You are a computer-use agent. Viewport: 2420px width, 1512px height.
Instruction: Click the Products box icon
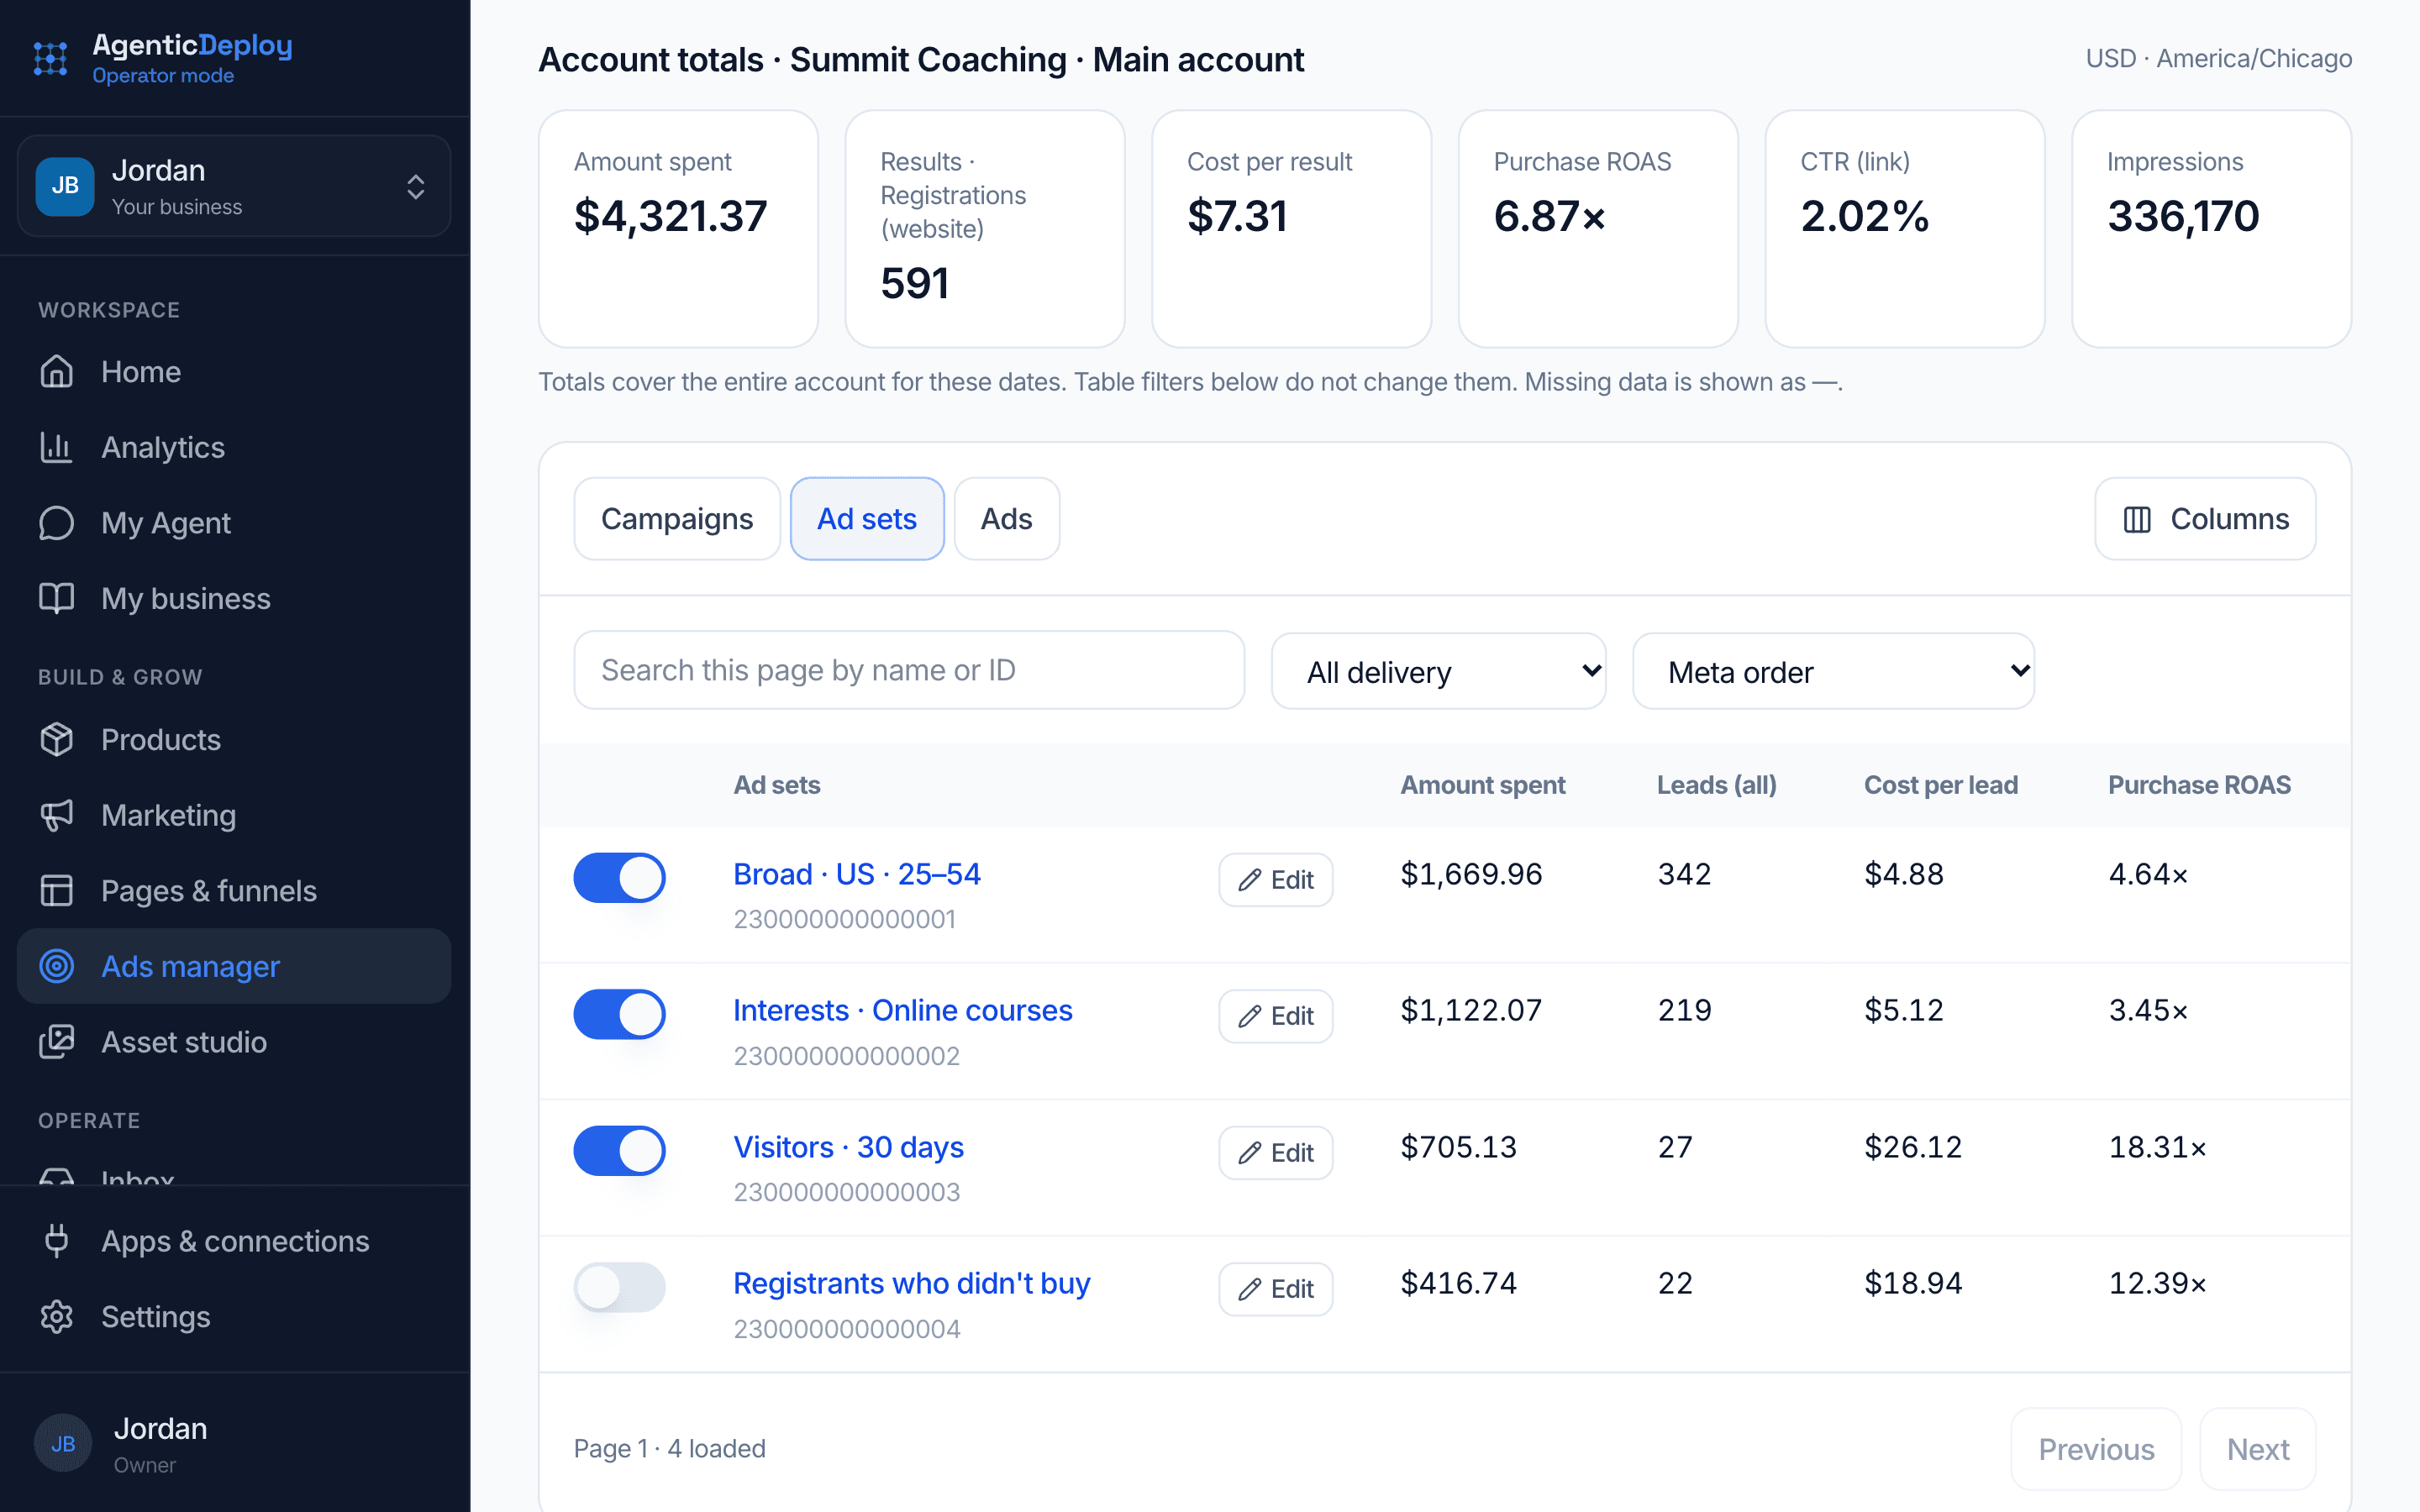[57, 740]
